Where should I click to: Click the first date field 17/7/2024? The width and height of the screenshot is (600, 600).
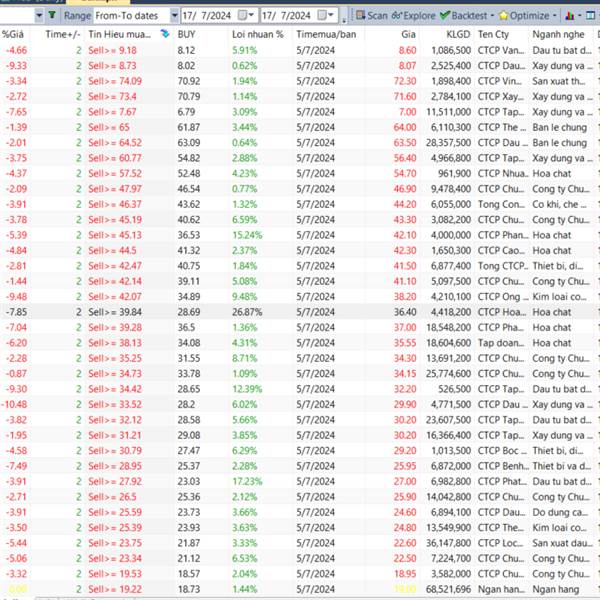pos(207,16)
